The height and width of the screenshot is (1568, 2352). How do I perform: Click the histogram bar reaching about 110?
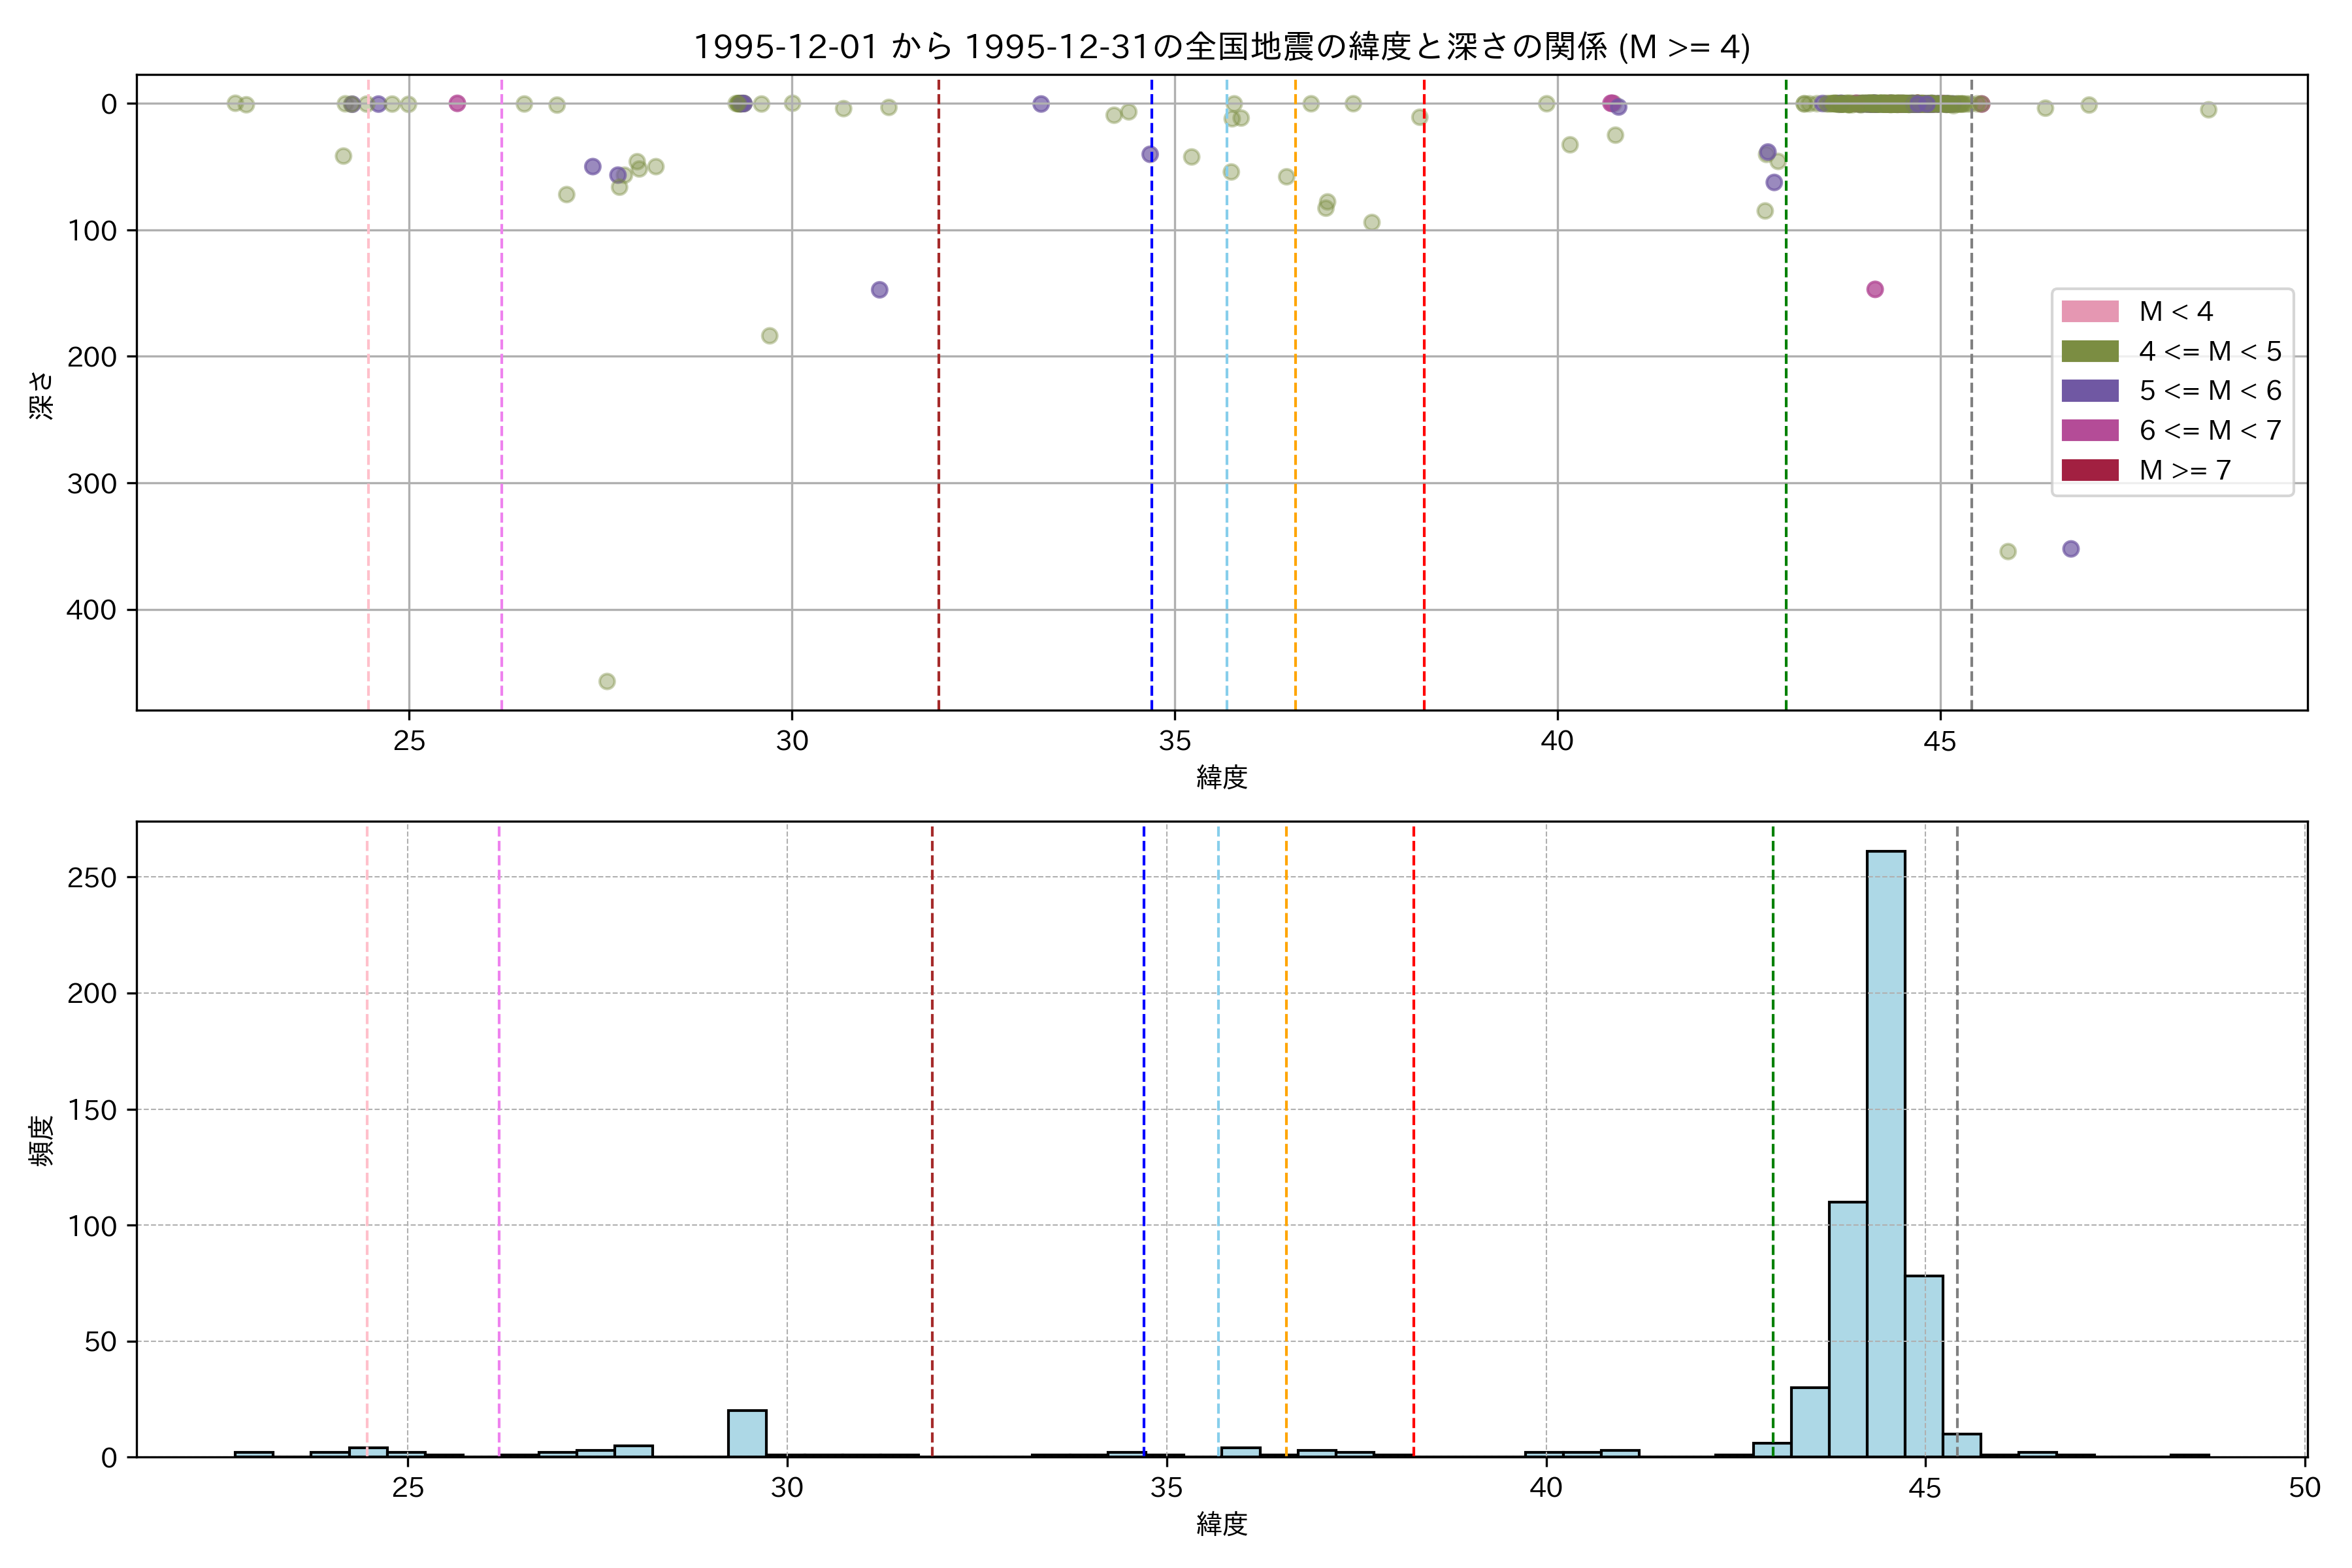1847,1330
